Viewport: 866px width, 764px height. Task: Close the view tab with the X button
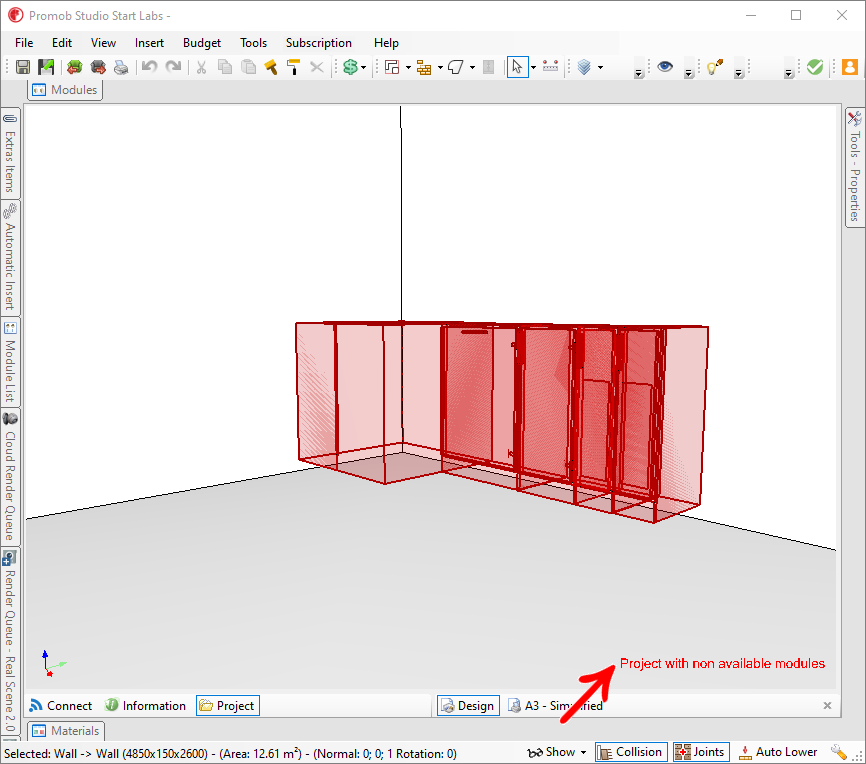pos(827,705)
